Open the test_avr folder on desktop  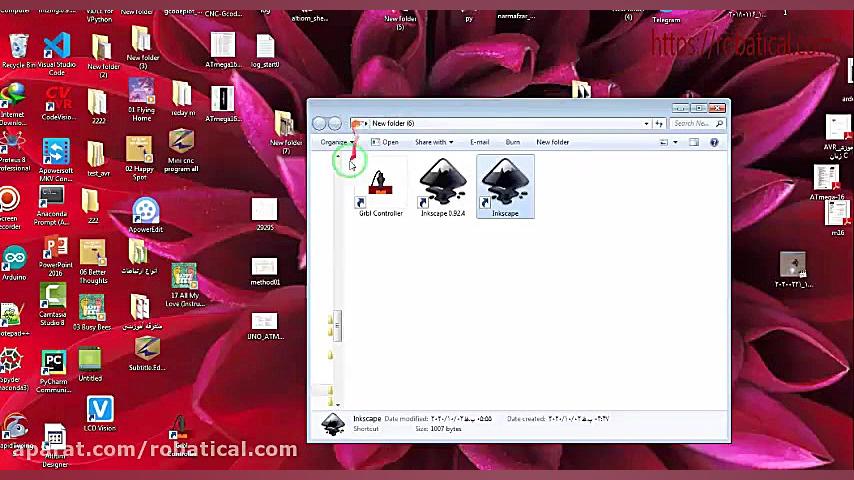[x=98, y=159]
